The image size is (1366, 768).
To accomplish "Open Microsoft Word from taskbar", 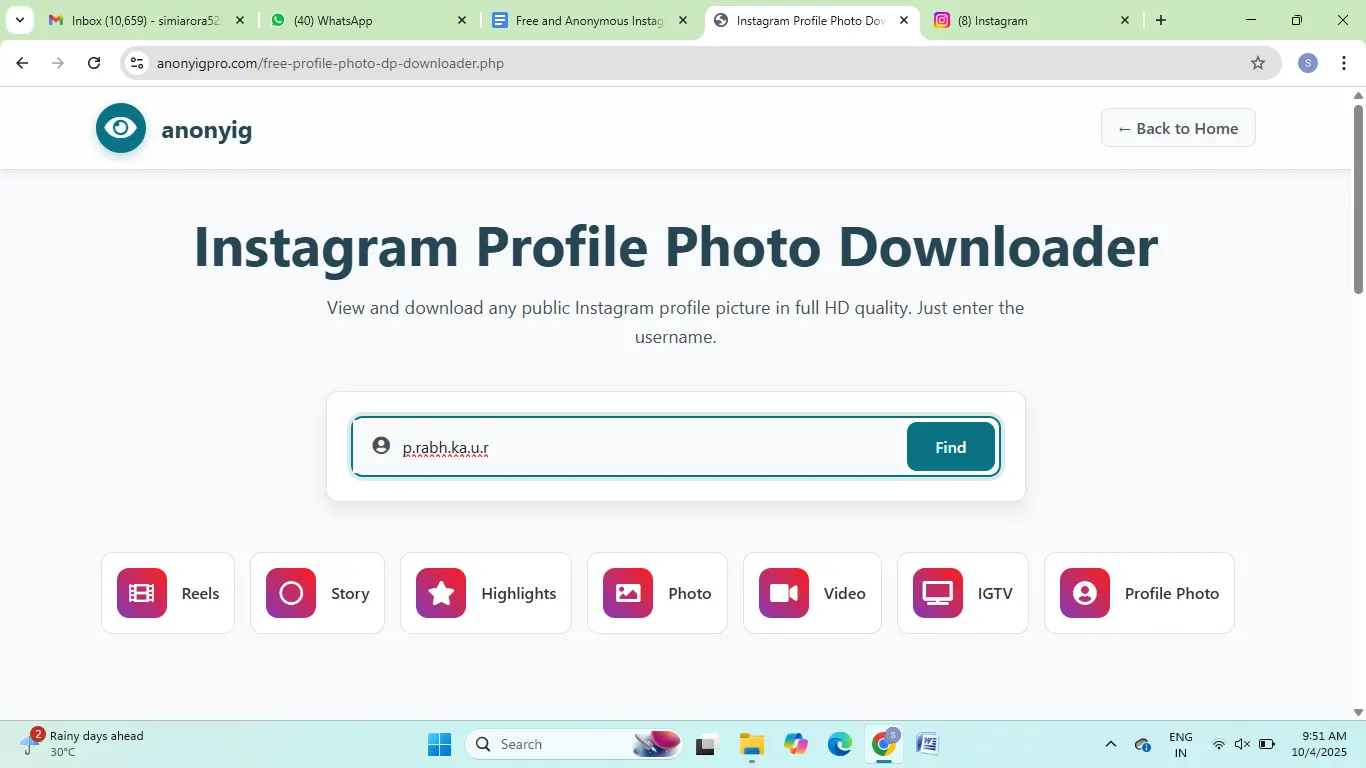I will [927, 744].
